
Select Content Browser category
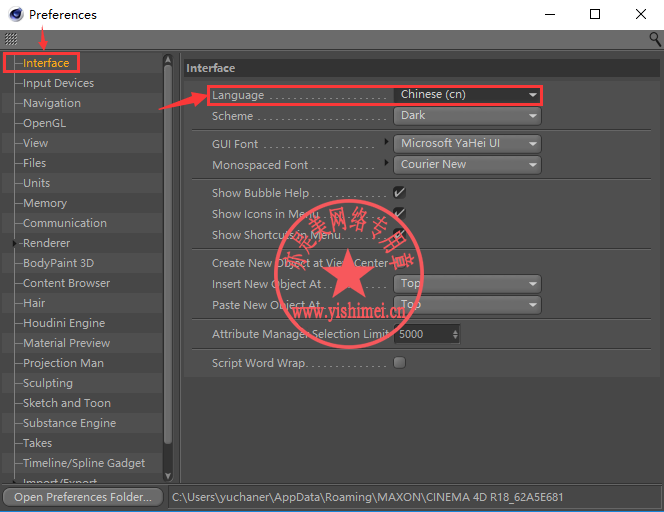[66, 283]
